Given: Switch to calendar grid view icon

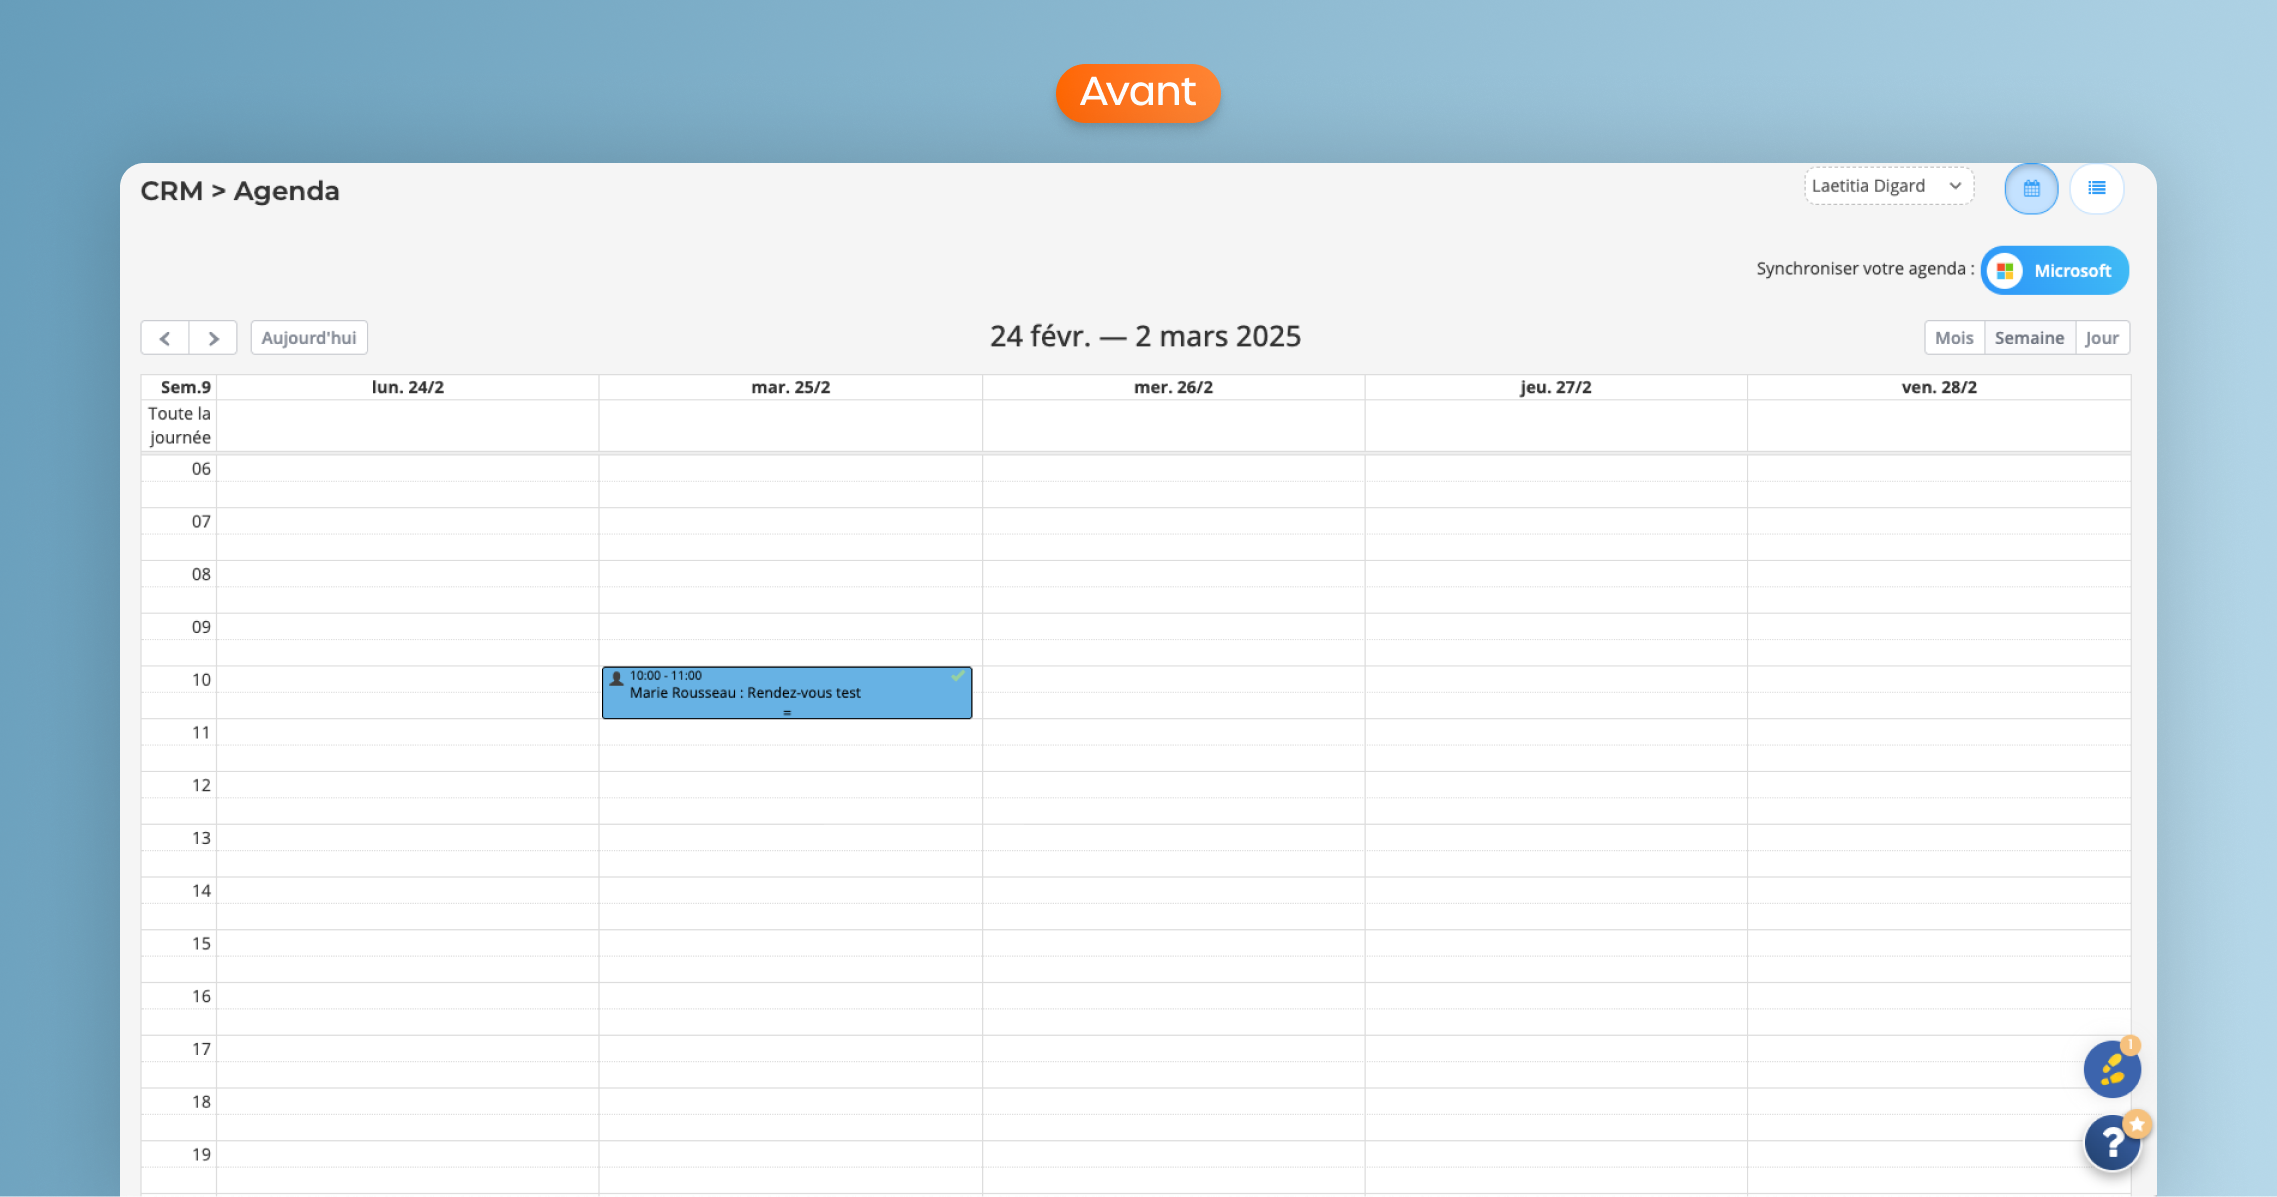Looking at the screenshot, I should coord(2031,189).
